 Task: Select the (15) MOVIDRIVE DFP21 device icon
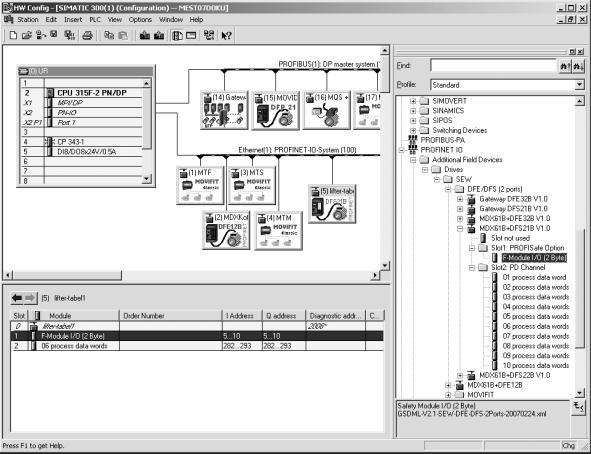point(276,110)
